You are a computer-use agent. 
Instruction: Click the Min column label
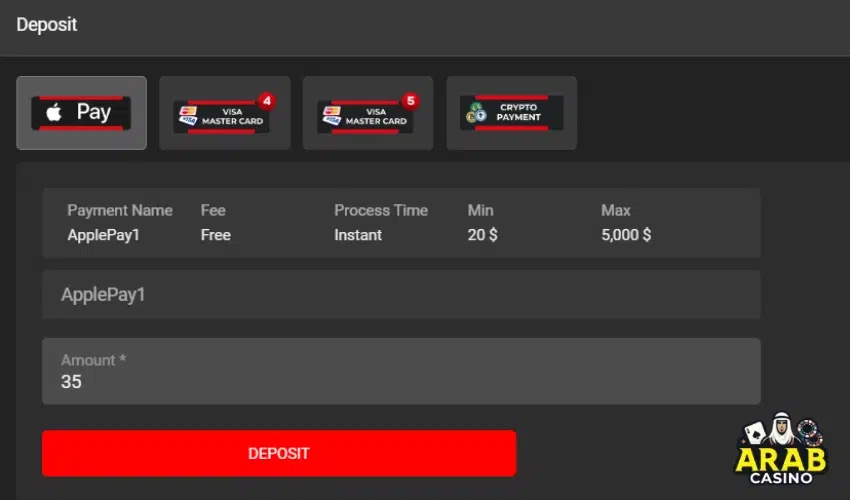(x=480, y=210)
